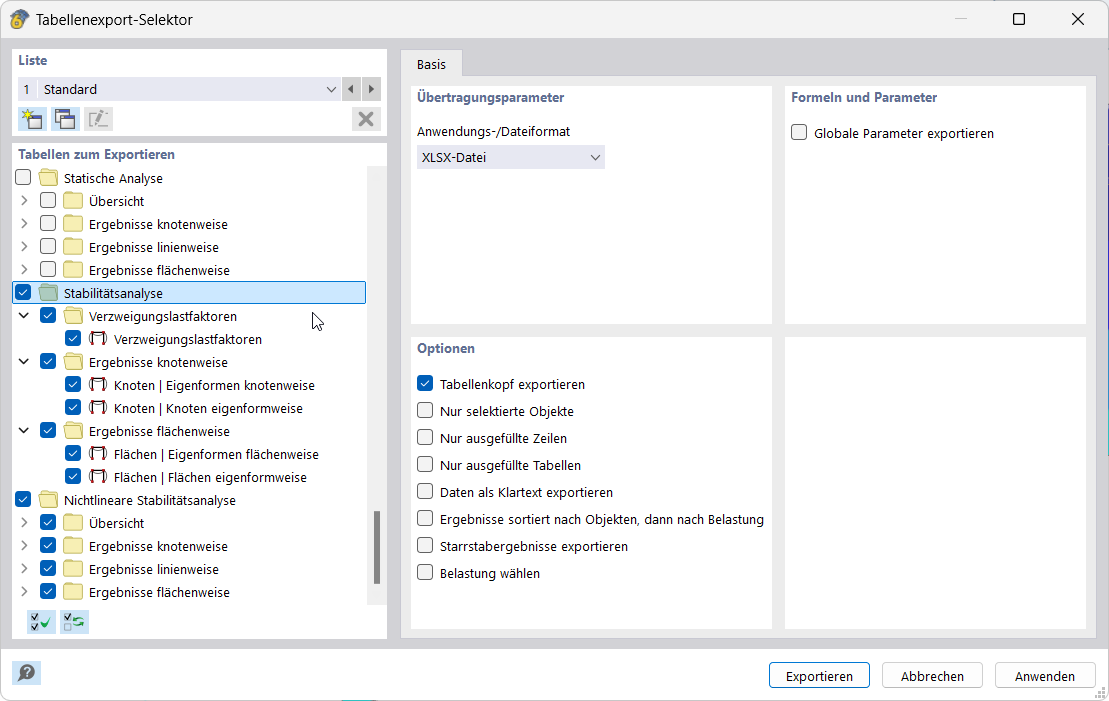Image resolution: width=1109 pixels, height=701 pixels.
Task: Open the Standard list combo box
Action: click(x=180, y=89)
